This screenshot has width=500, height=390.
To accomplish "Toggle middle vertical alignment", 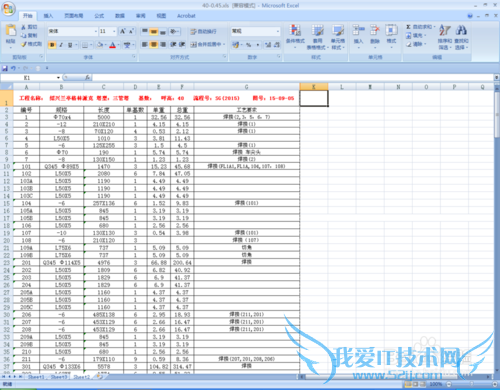I will (x=154, y=31).
